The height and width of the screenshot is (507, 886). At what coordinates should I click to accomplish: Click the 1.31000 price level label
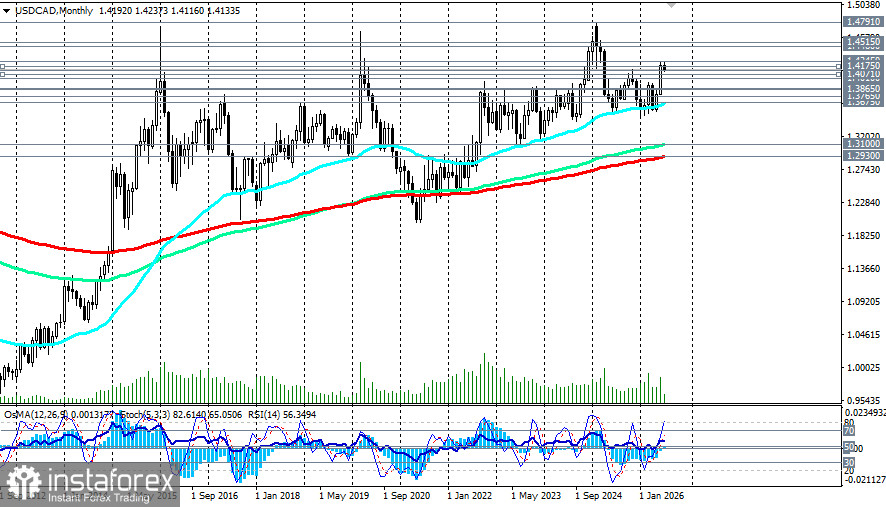(x=863, y=144)
